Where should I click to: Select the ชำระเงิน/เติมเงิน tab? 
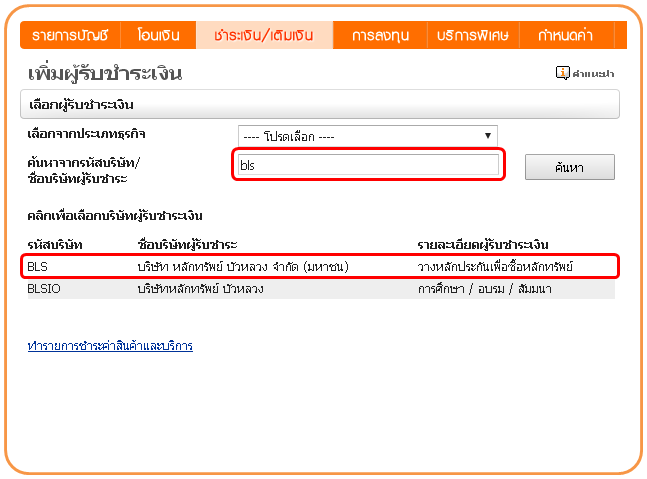[264, 35]
